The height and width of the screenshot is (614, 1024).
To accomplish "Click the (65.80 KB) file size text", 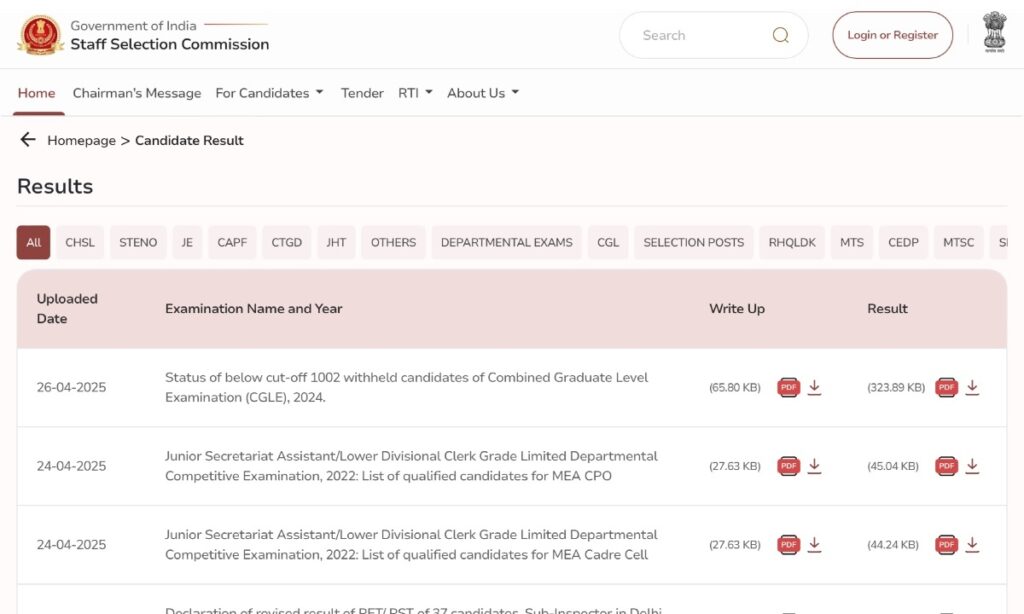I will 735,387.
